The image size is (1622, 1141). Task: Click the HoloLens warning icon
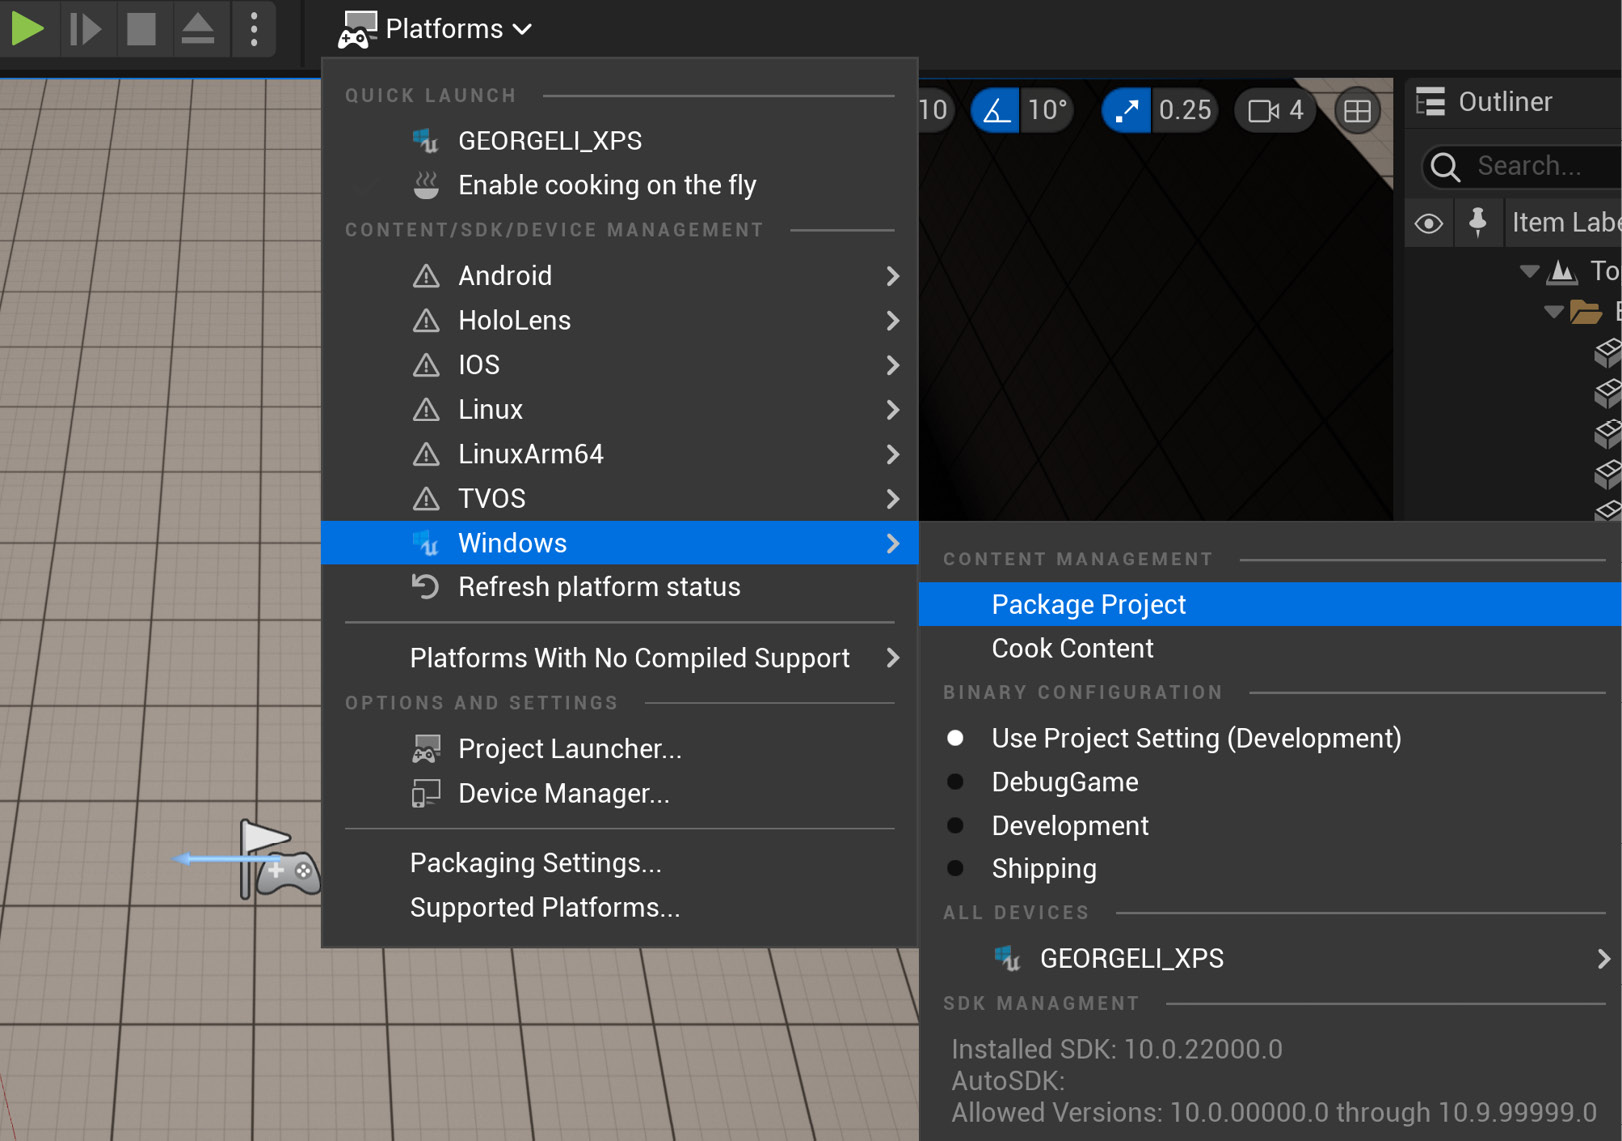(x=426, y=320)
